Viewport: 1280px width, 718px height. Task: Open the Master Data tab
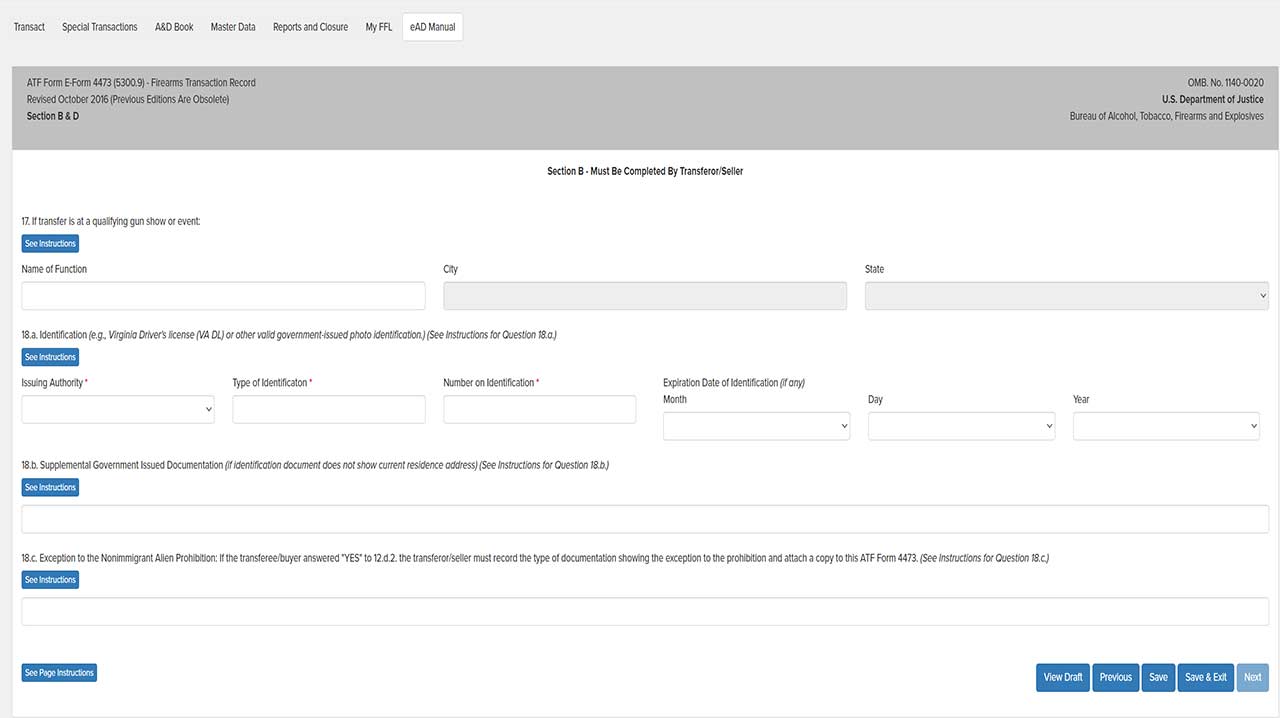(x=232, y=27)
